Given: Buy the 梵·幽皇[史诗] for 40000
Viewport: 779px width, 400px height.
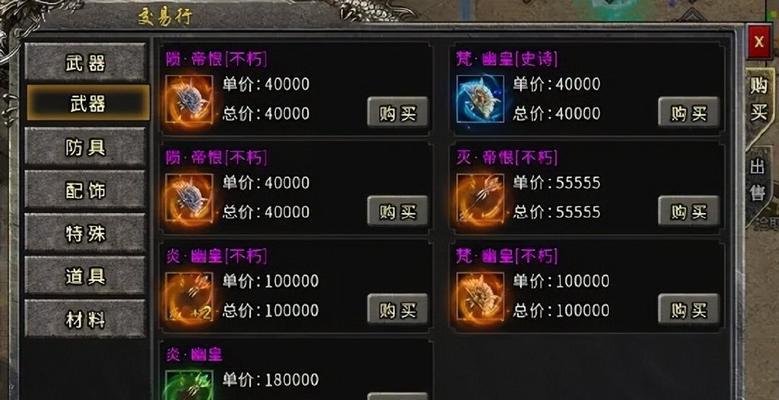Looking at the screenshot, I should point(689,112).
